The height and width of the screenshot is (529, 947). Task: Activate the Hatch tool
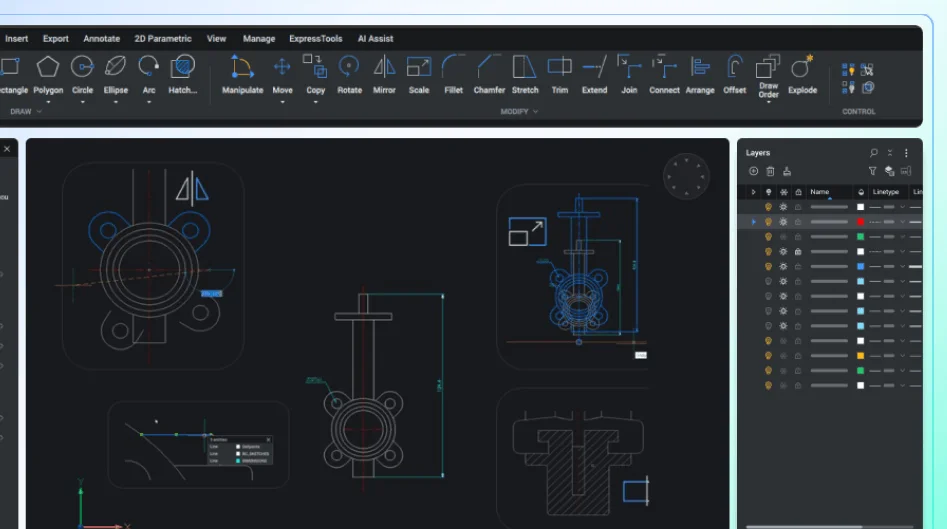(x=182, y=67)
